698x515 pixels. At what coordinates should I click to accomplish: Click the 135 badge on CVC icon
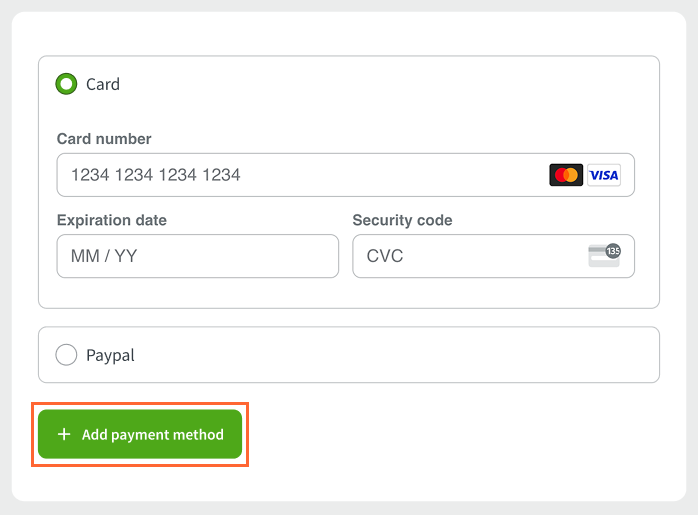pyautogui.click(x=613, y=251)
